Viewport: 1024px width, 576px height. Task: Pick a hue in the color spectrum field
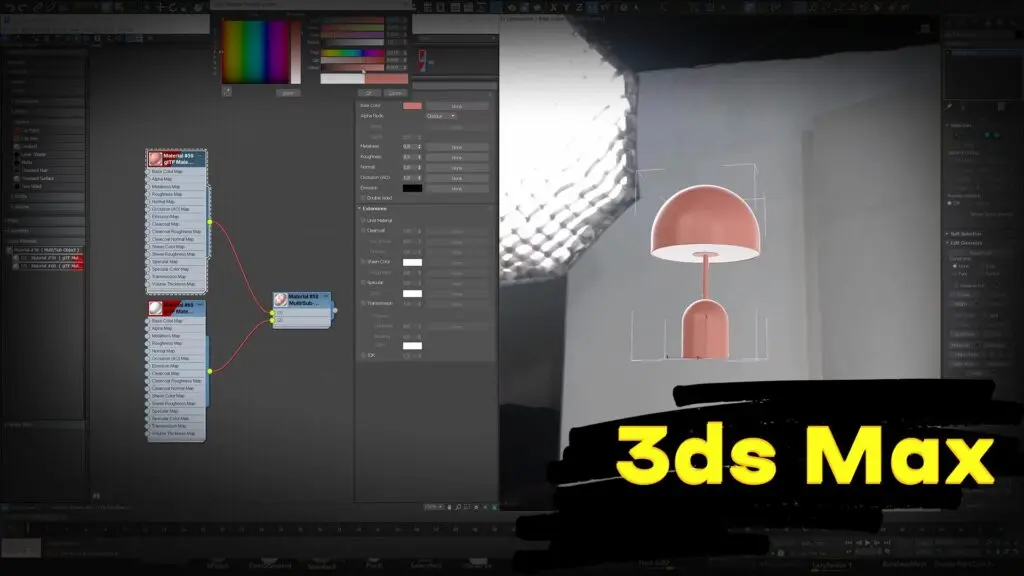[x=256, y=51]
